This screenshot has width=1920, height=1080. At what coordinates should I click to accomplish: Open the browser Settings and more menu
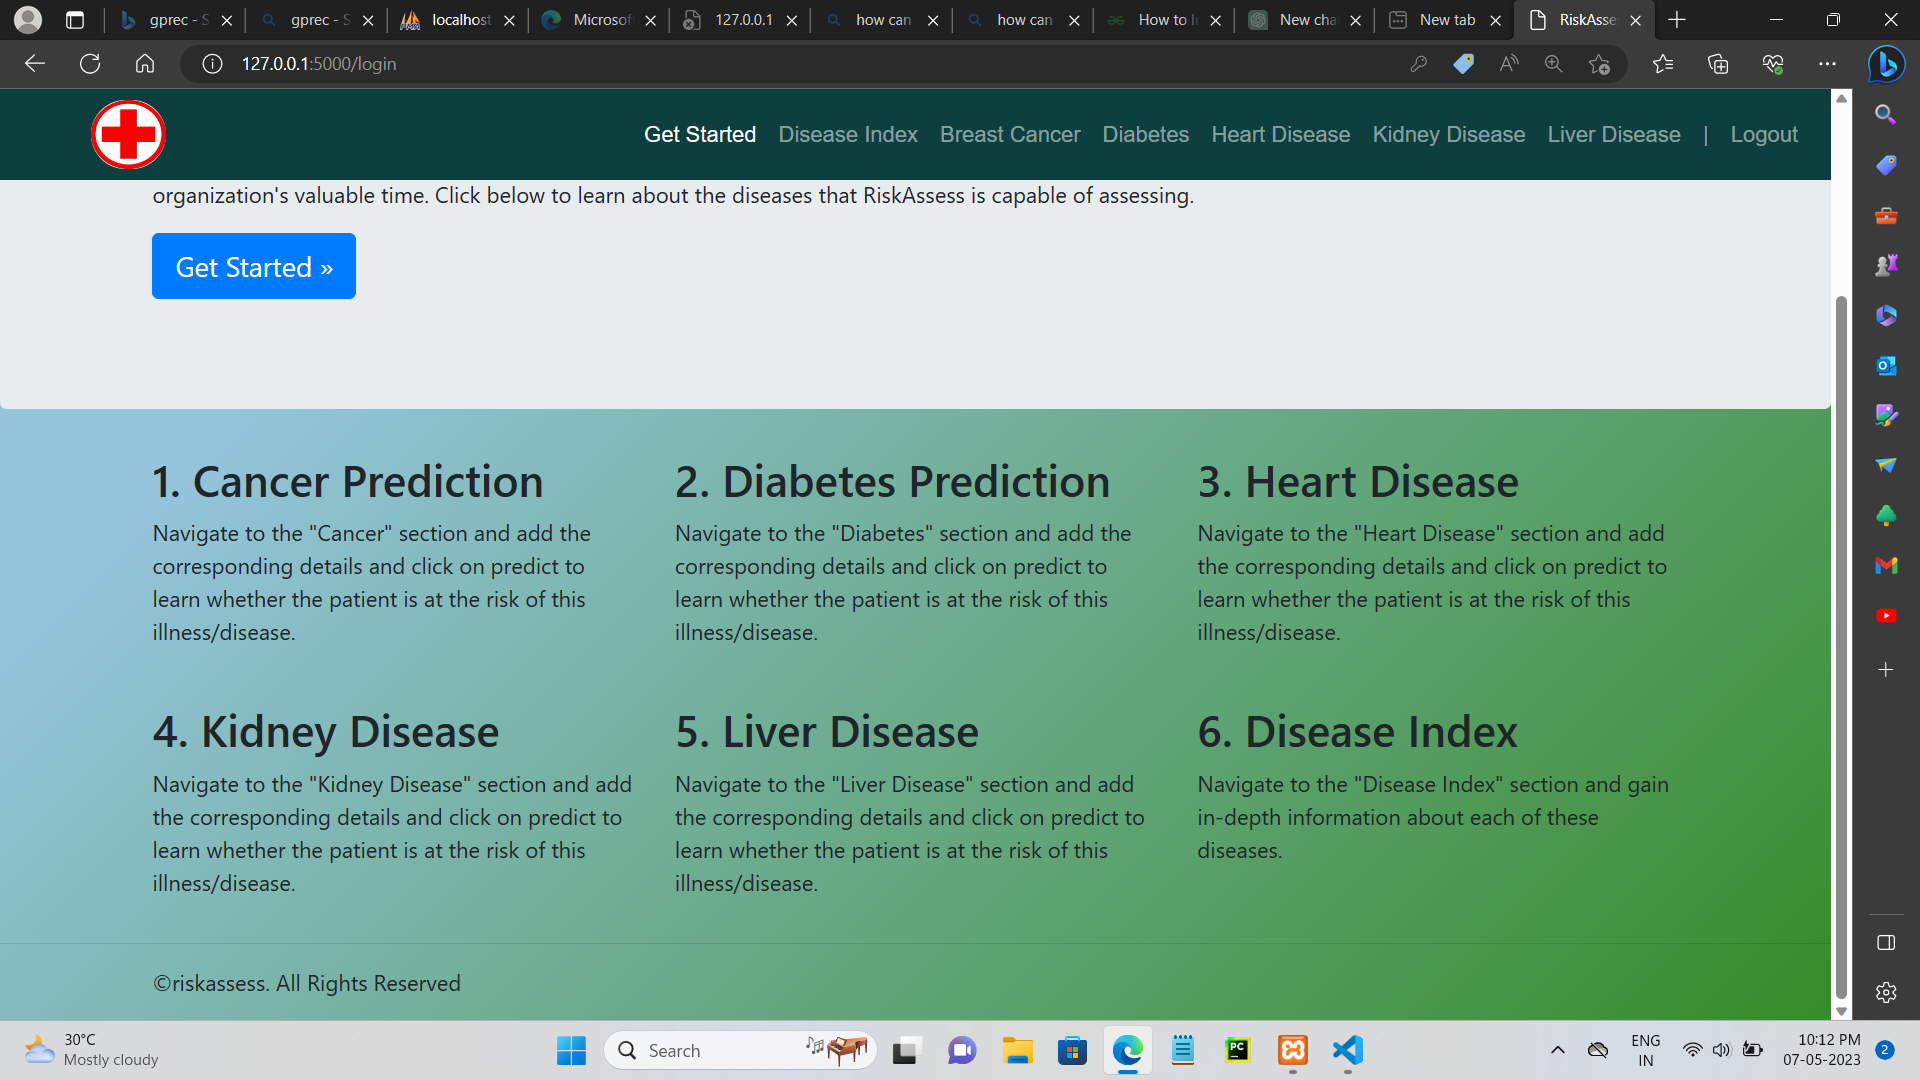coord(1827,64)
